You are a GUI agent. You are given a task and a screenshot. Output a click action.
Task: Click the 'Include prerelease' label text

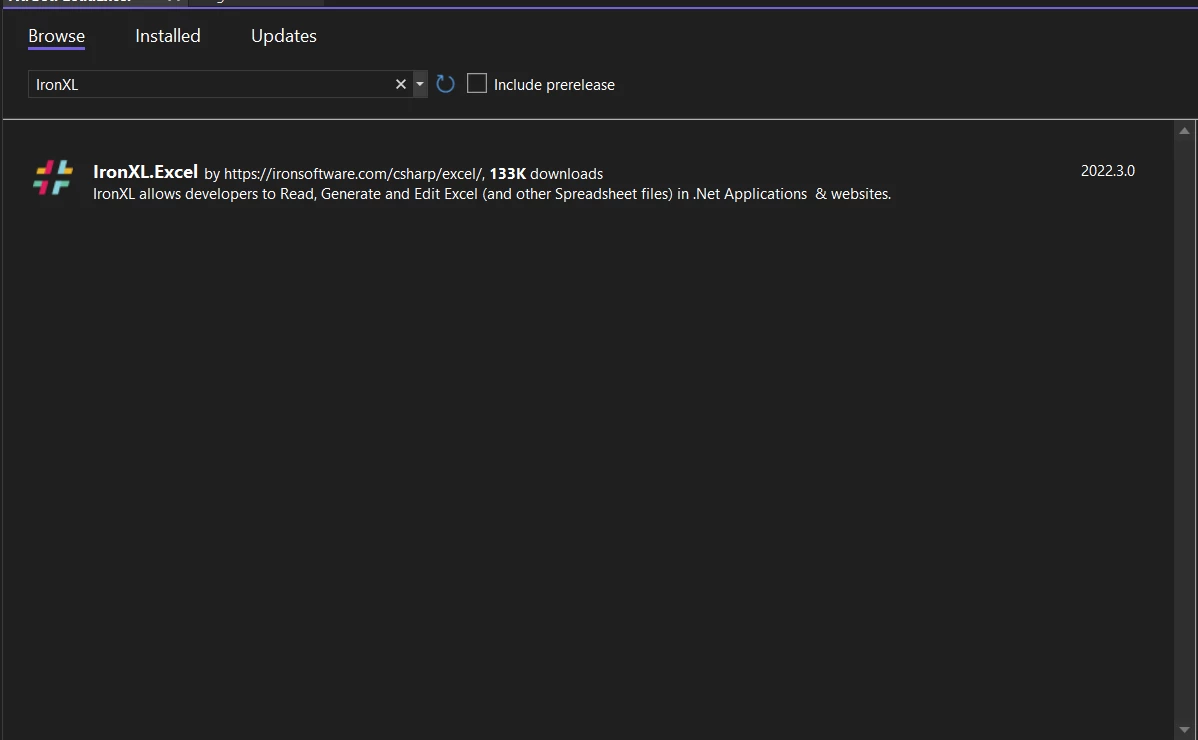pos(554,85)
